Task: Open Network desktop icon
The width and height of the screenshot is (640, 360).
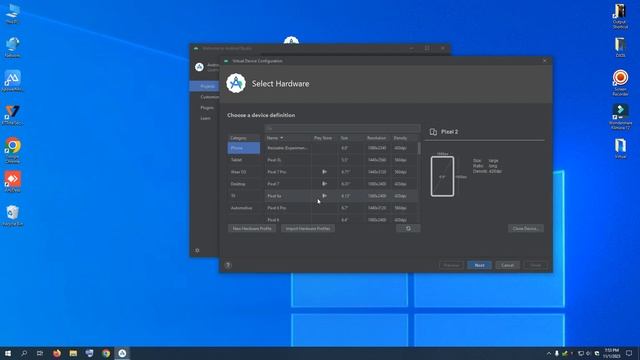Action: (13, 47)
